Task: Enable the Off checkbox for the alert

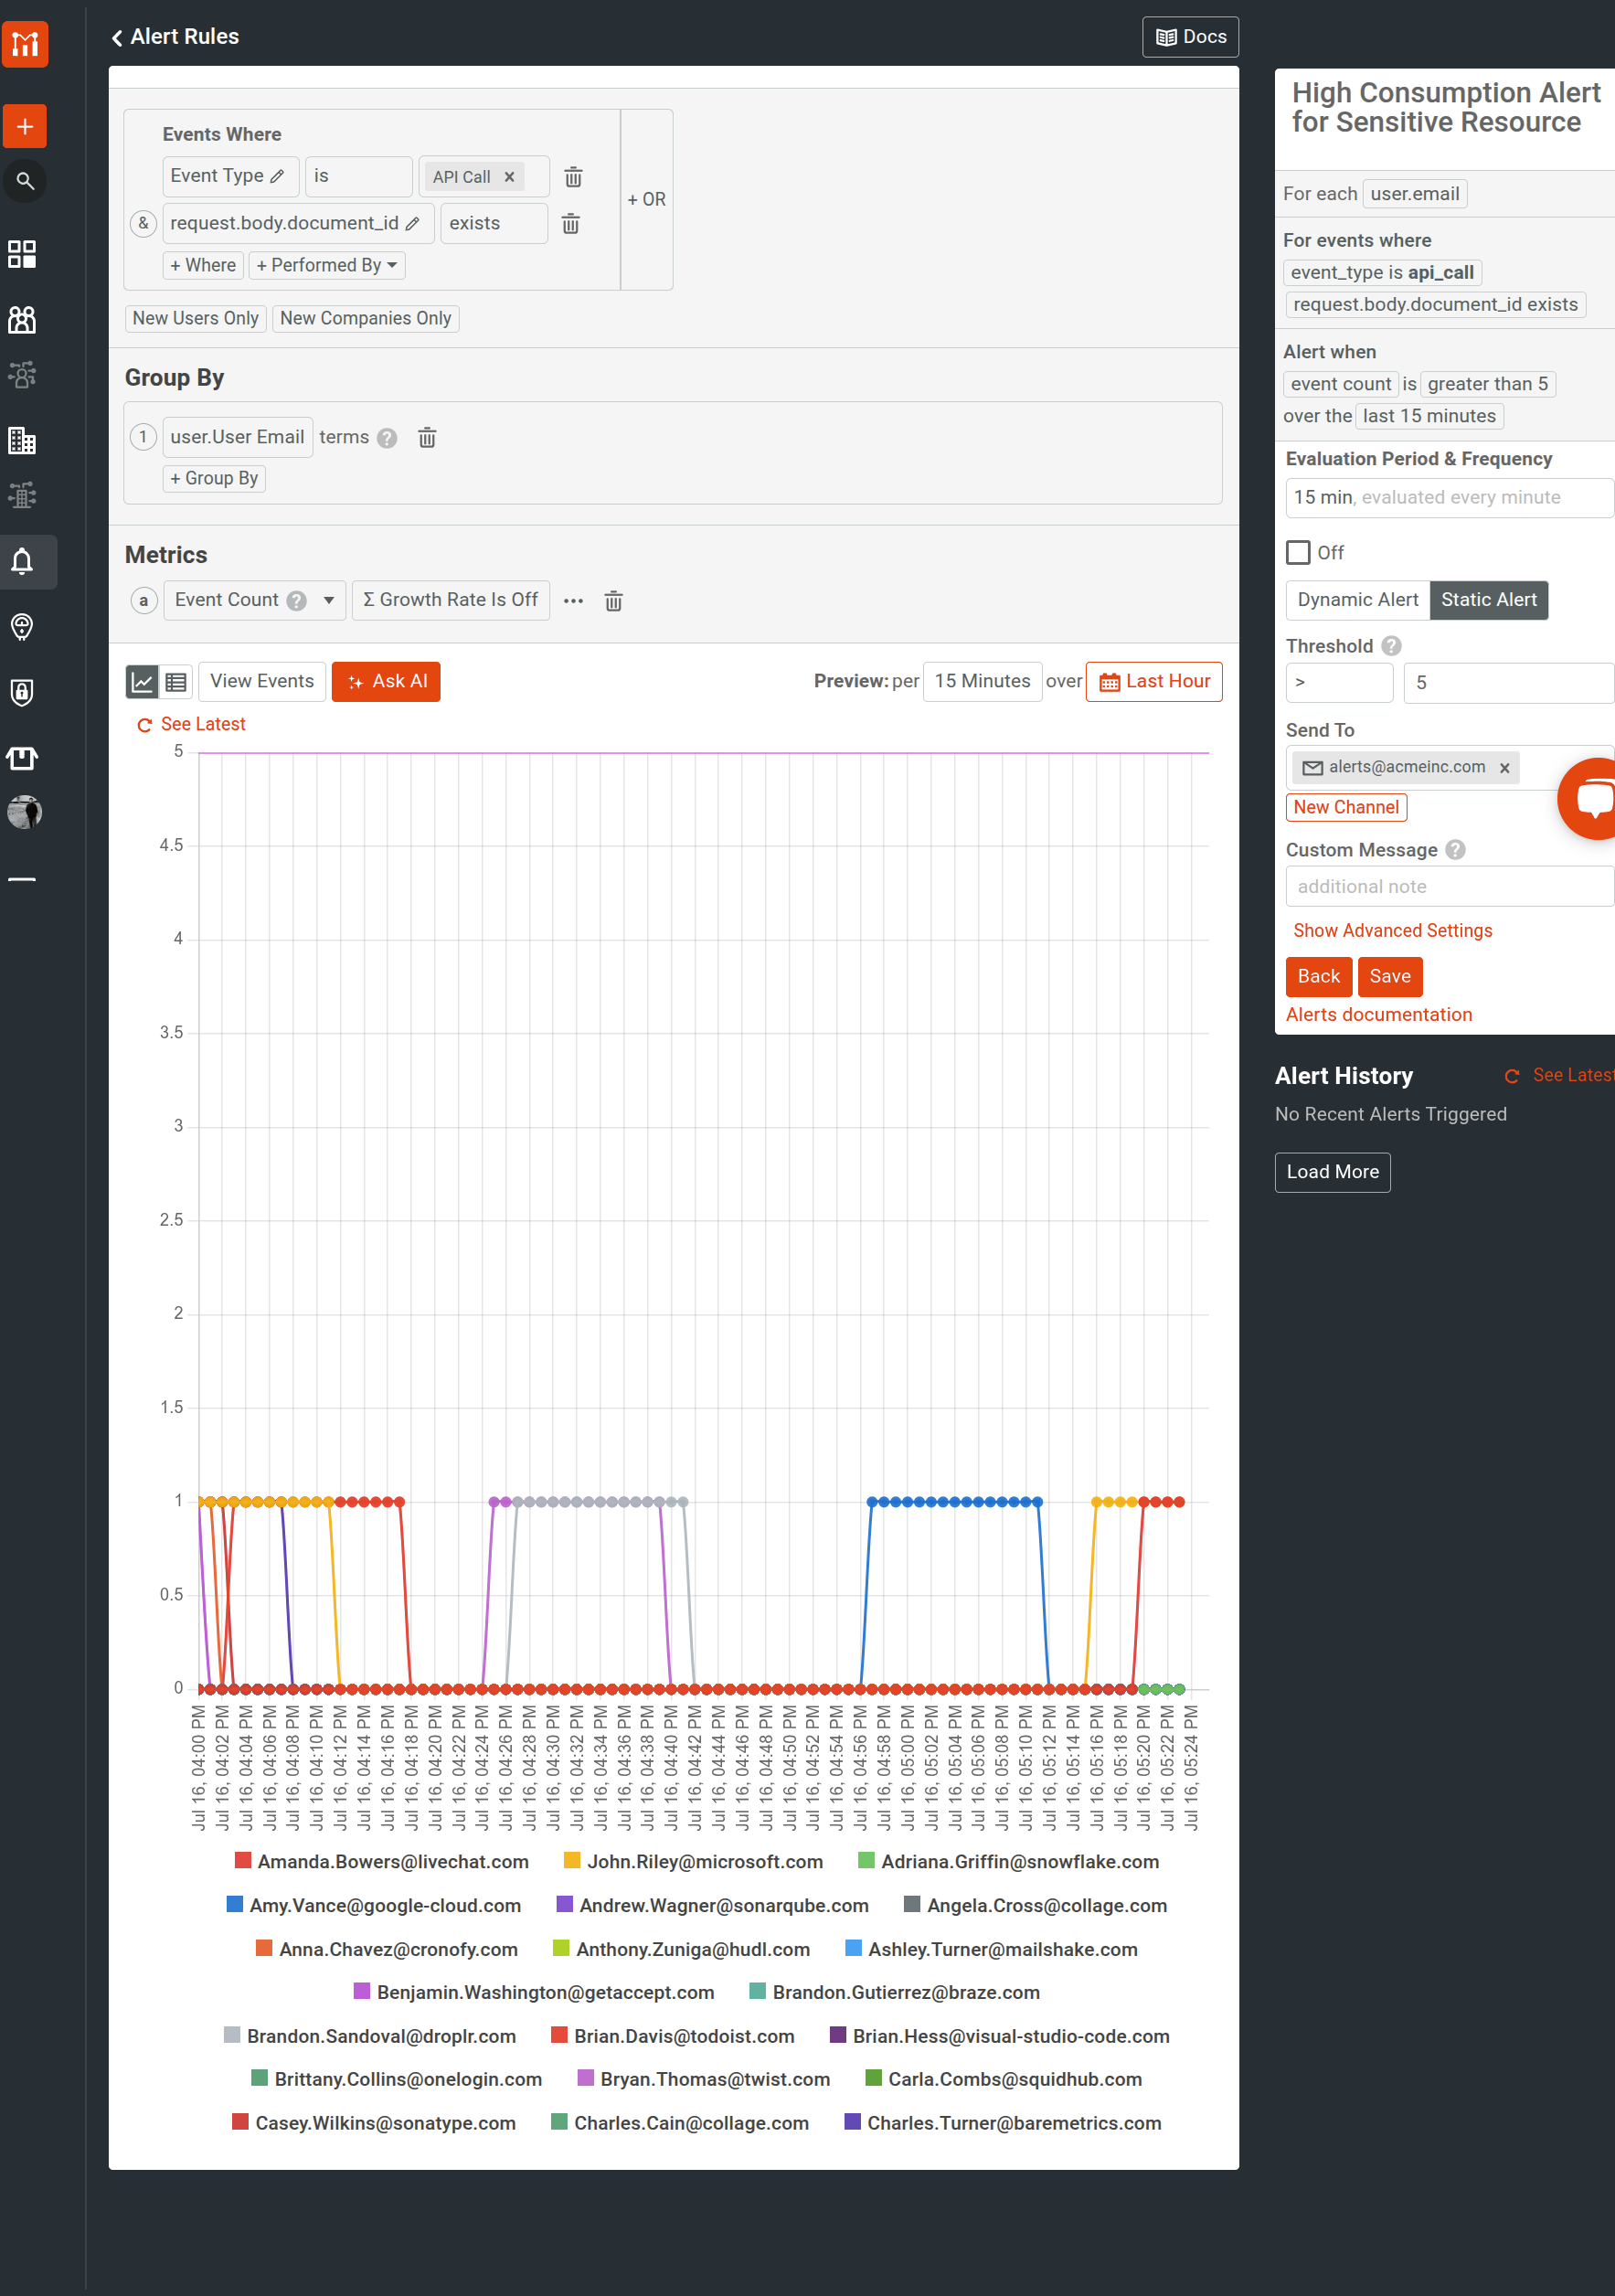Action: (x=1298, y=552)
